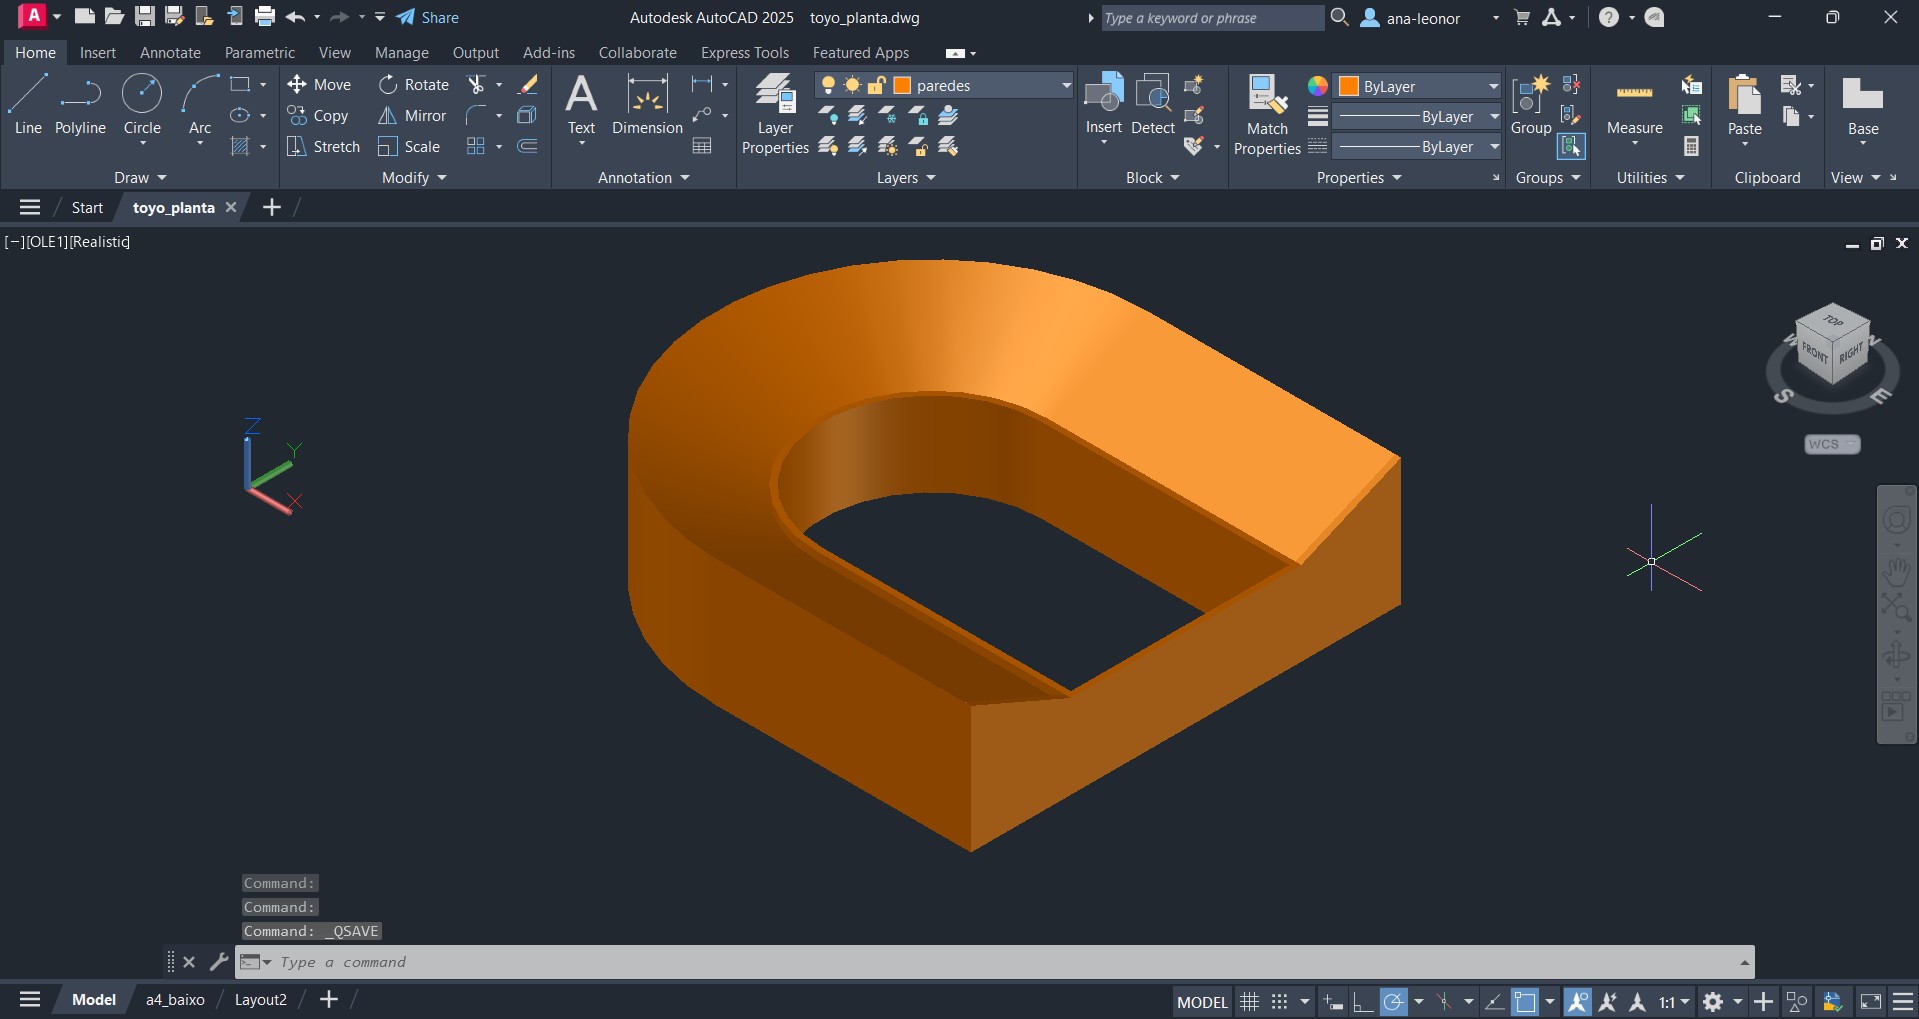Toggle the highlighted annotation objects button
This screenshot has width=1919, height=1019.
(1577, 1002)
